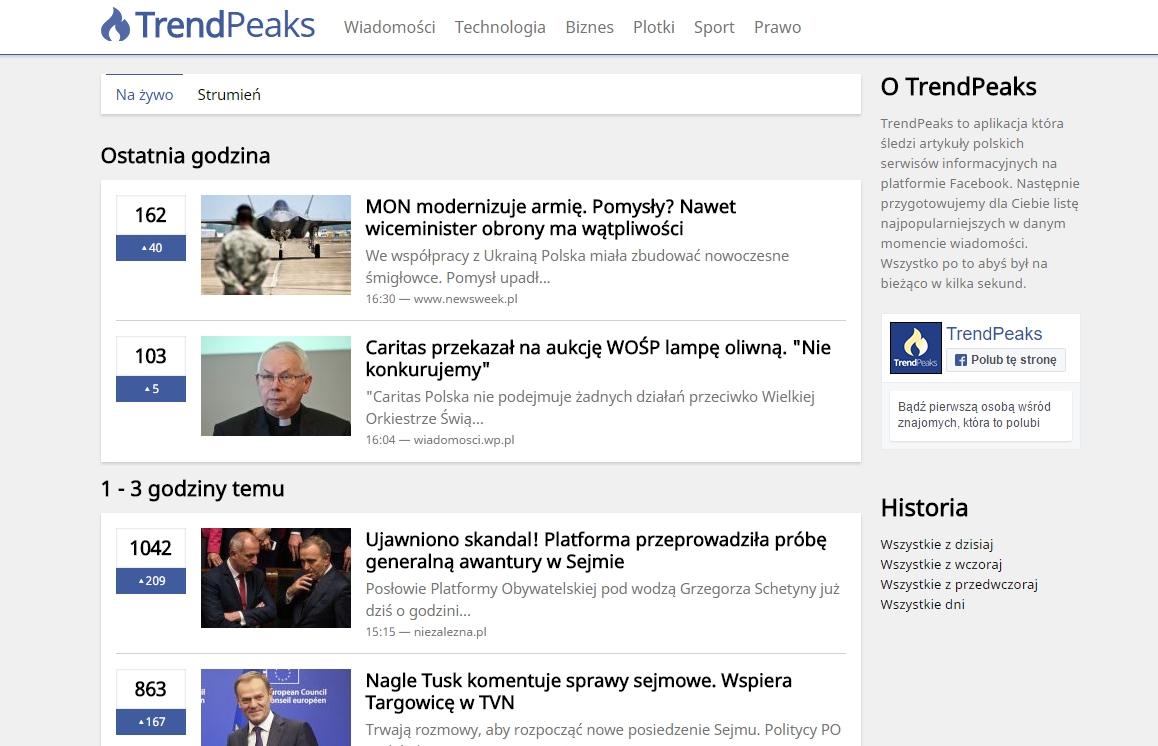Click the blue +209 trend badge
This screenshot has height=746, width=1158.
click(151, 581)
